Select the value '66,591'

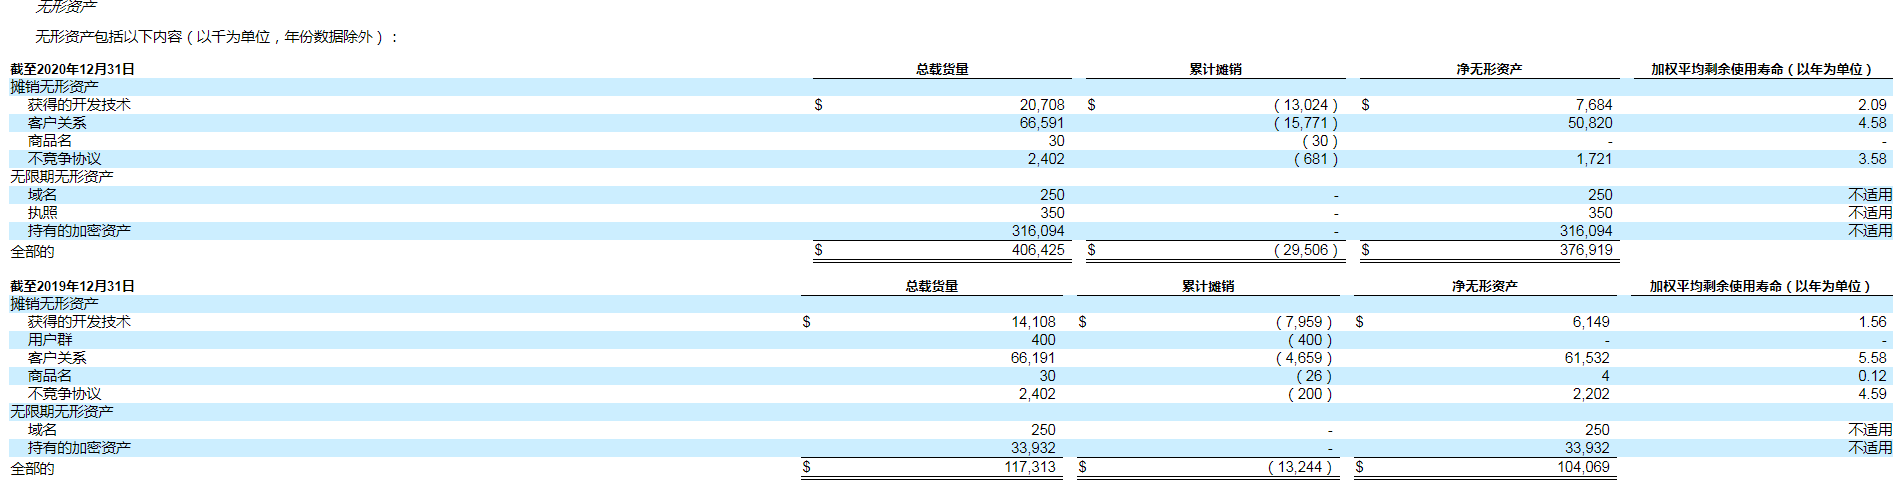point(1042,123)
